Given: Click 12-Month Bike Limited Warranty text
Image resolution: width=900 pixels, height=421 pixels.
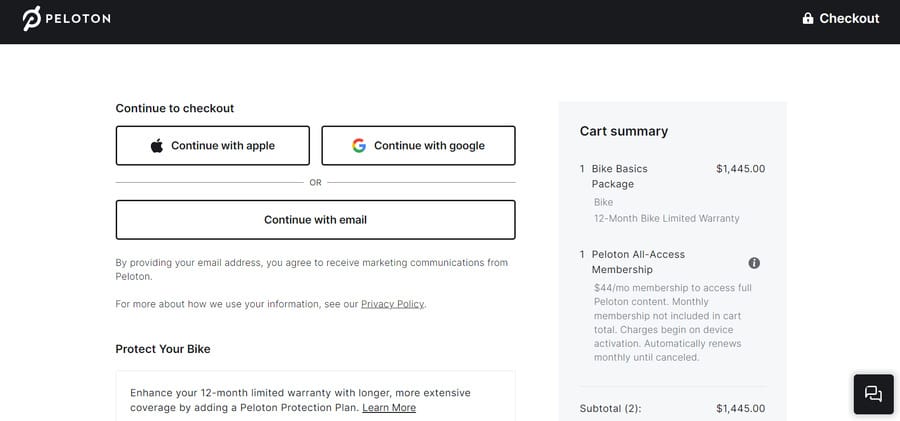Looking at the screenshot, I should tap(666, 218).
